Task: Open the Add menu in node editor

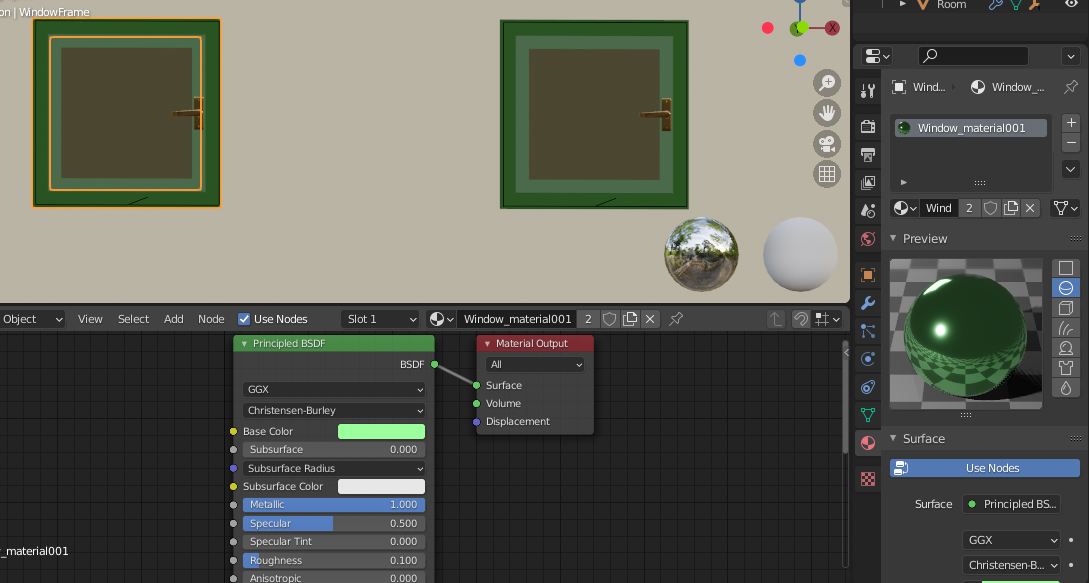Action: 174,319
